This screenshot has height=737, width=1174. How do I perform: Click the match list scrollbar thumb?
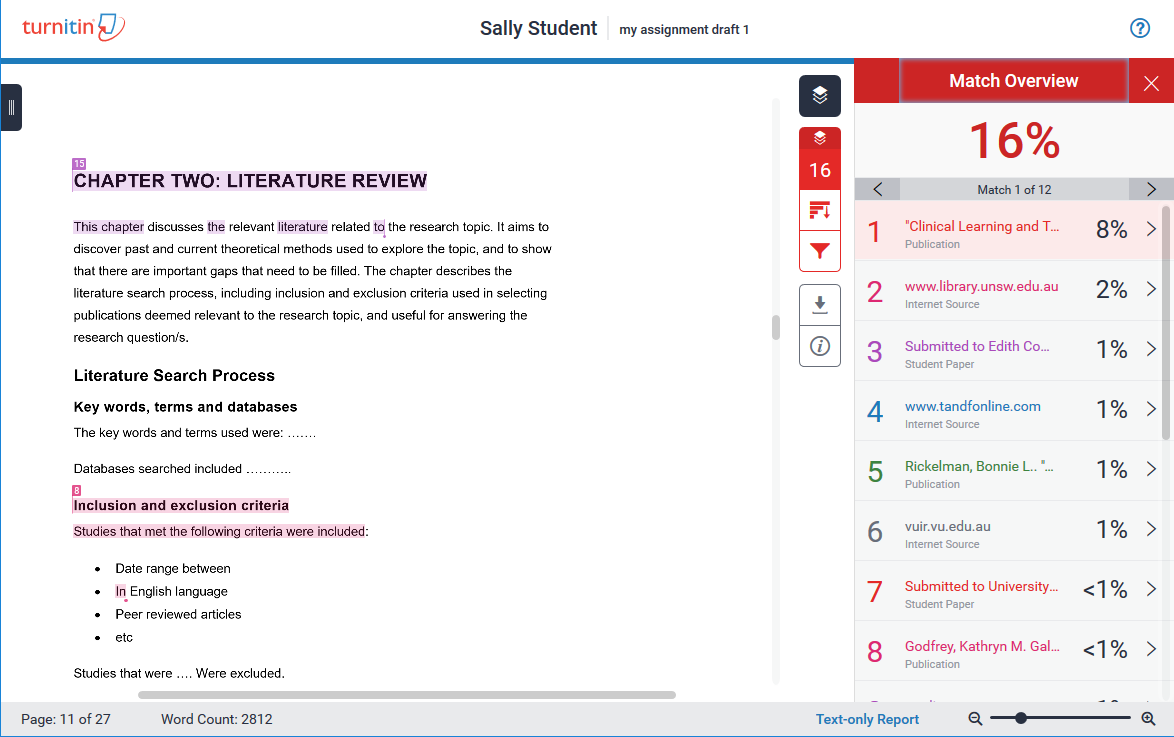(x=1166, y=322)
